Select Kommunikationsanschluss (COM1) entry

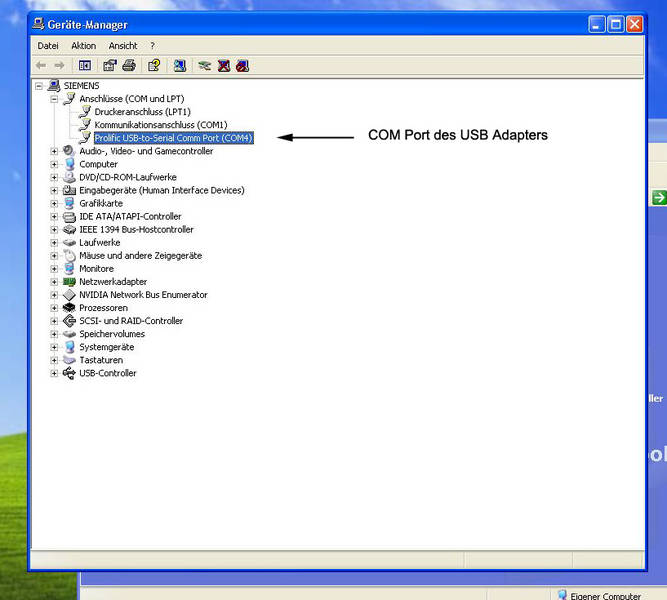click(161, 125)
